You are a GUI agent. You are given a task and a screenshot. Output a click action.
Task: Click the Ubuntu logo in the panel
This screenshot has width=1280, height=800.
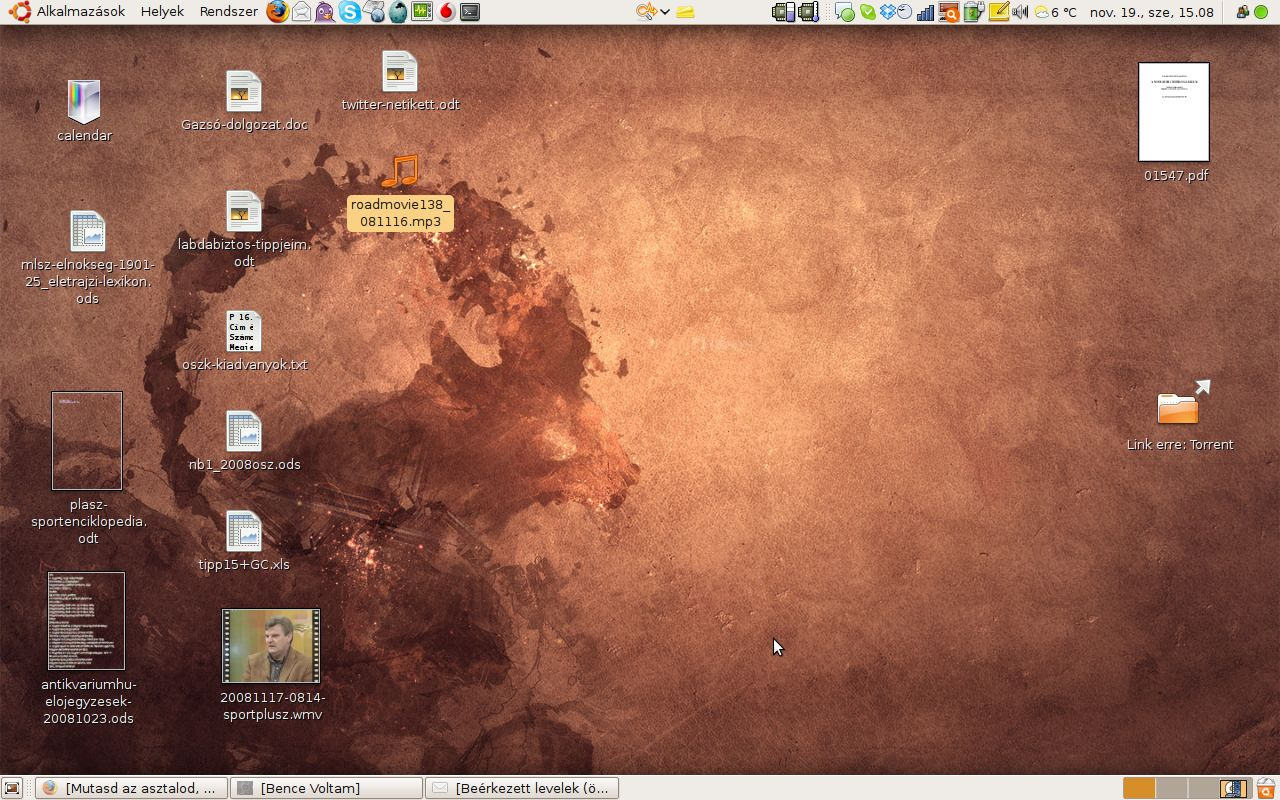[x=18, y=12]
